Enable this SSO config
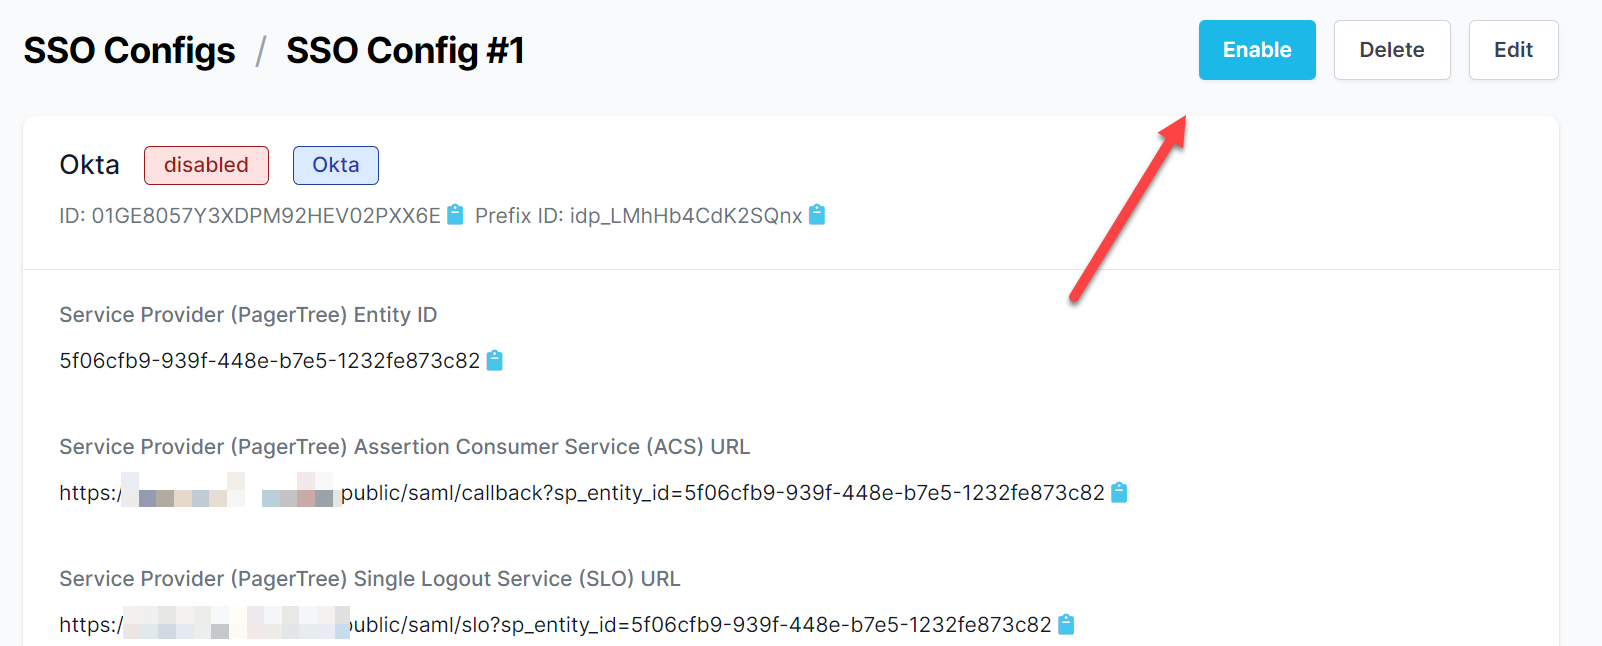Screen dimensions: 1602x646 point(1257,50)
